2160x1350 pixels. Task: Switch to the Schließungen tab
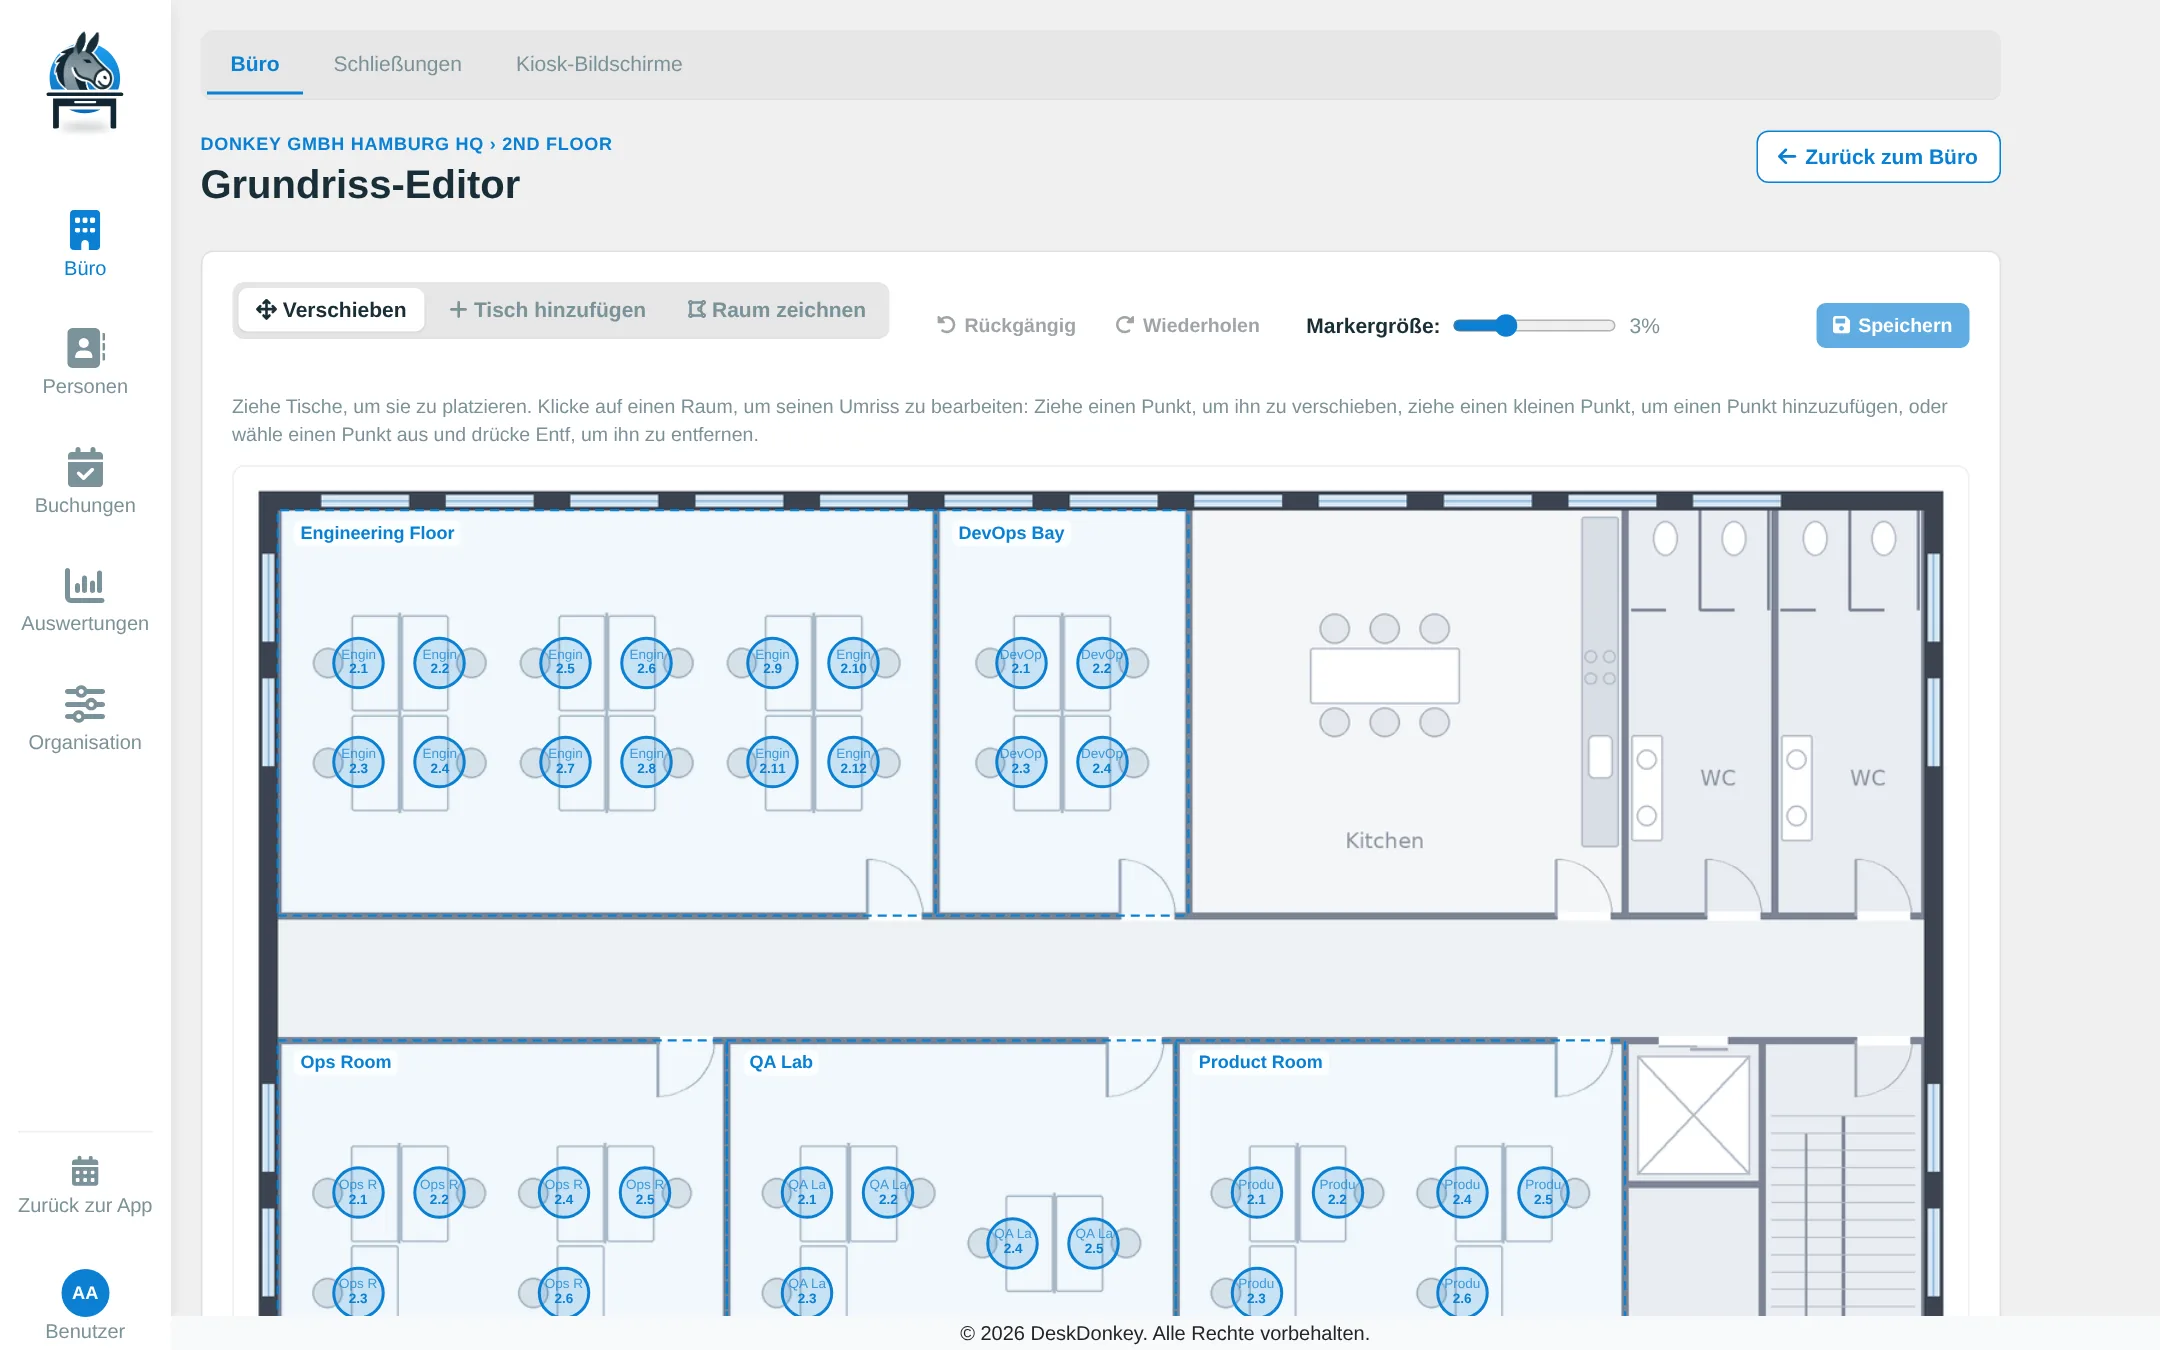tap(398, 64)
